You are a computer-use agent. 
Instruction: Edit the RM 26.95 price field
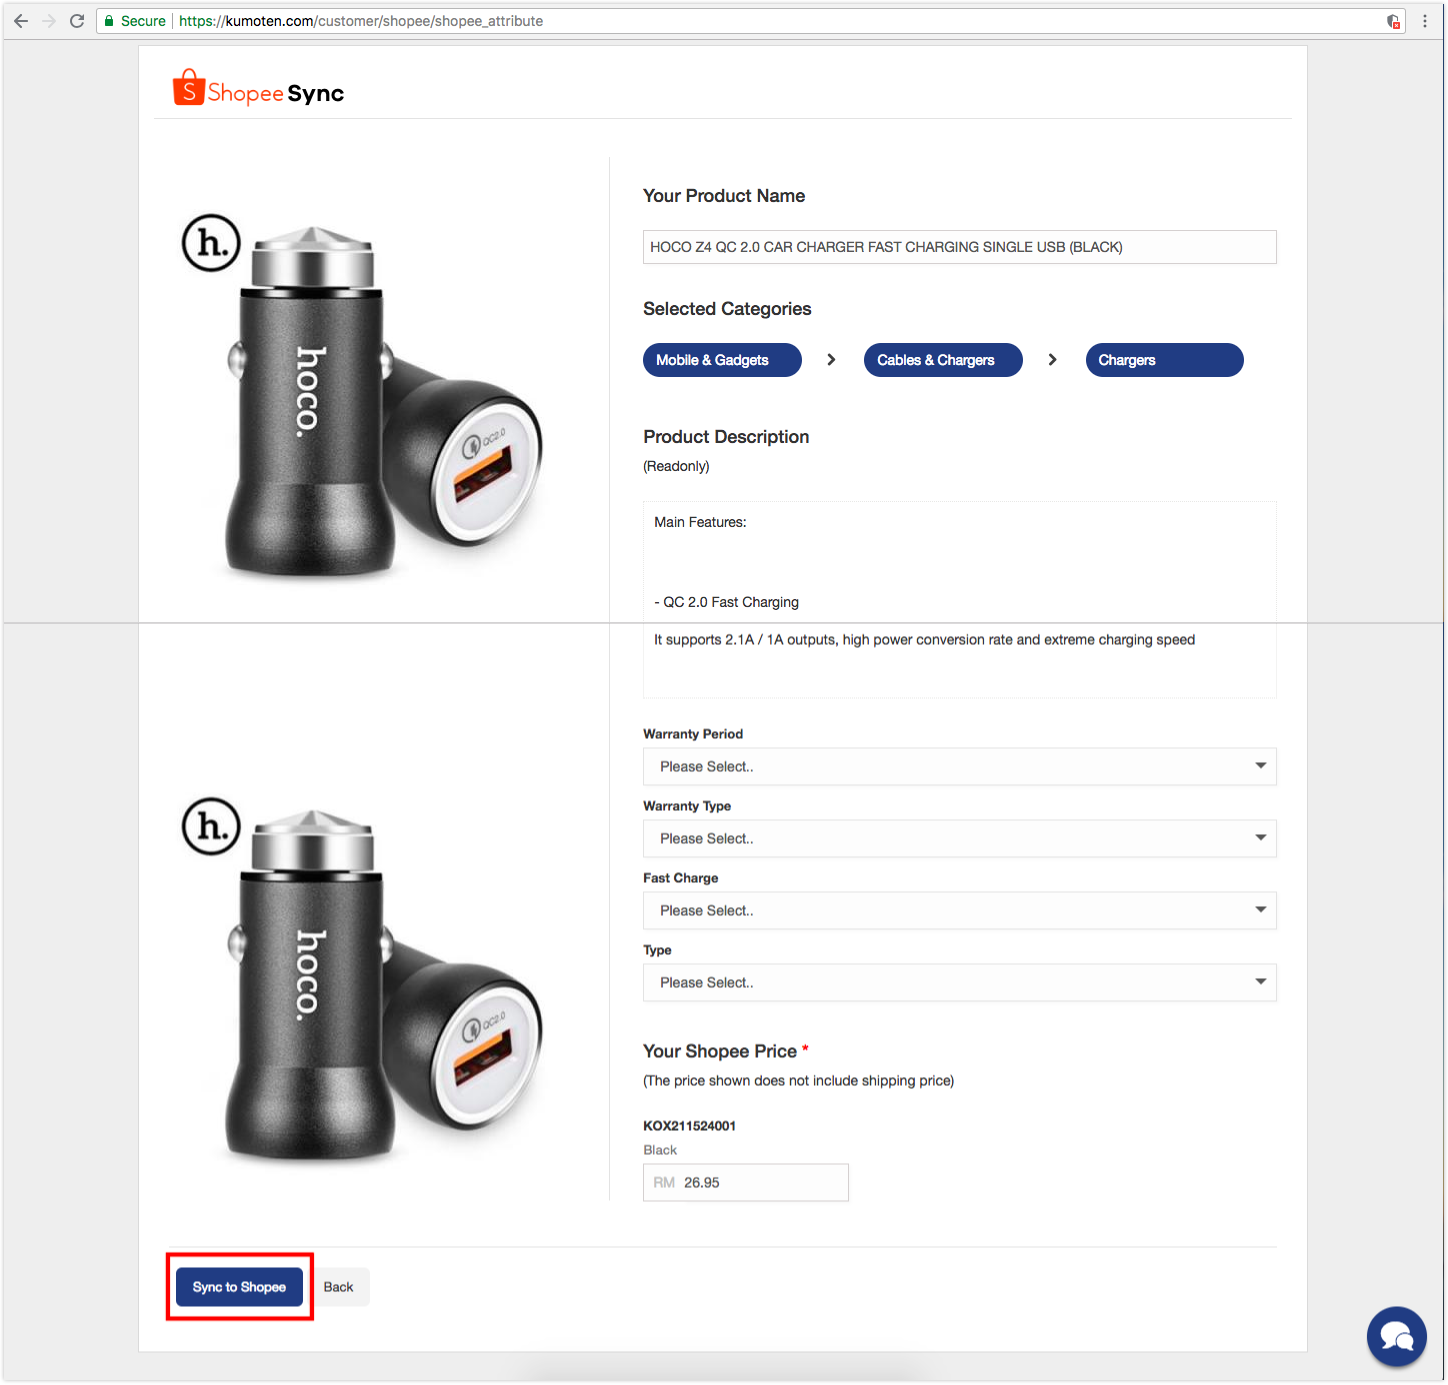[x=745, y=1182]
